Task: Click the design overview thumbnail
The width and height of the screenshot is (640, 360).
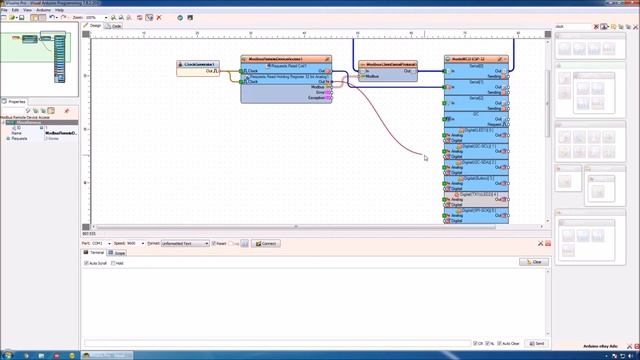Action: (x=39, y=59)
